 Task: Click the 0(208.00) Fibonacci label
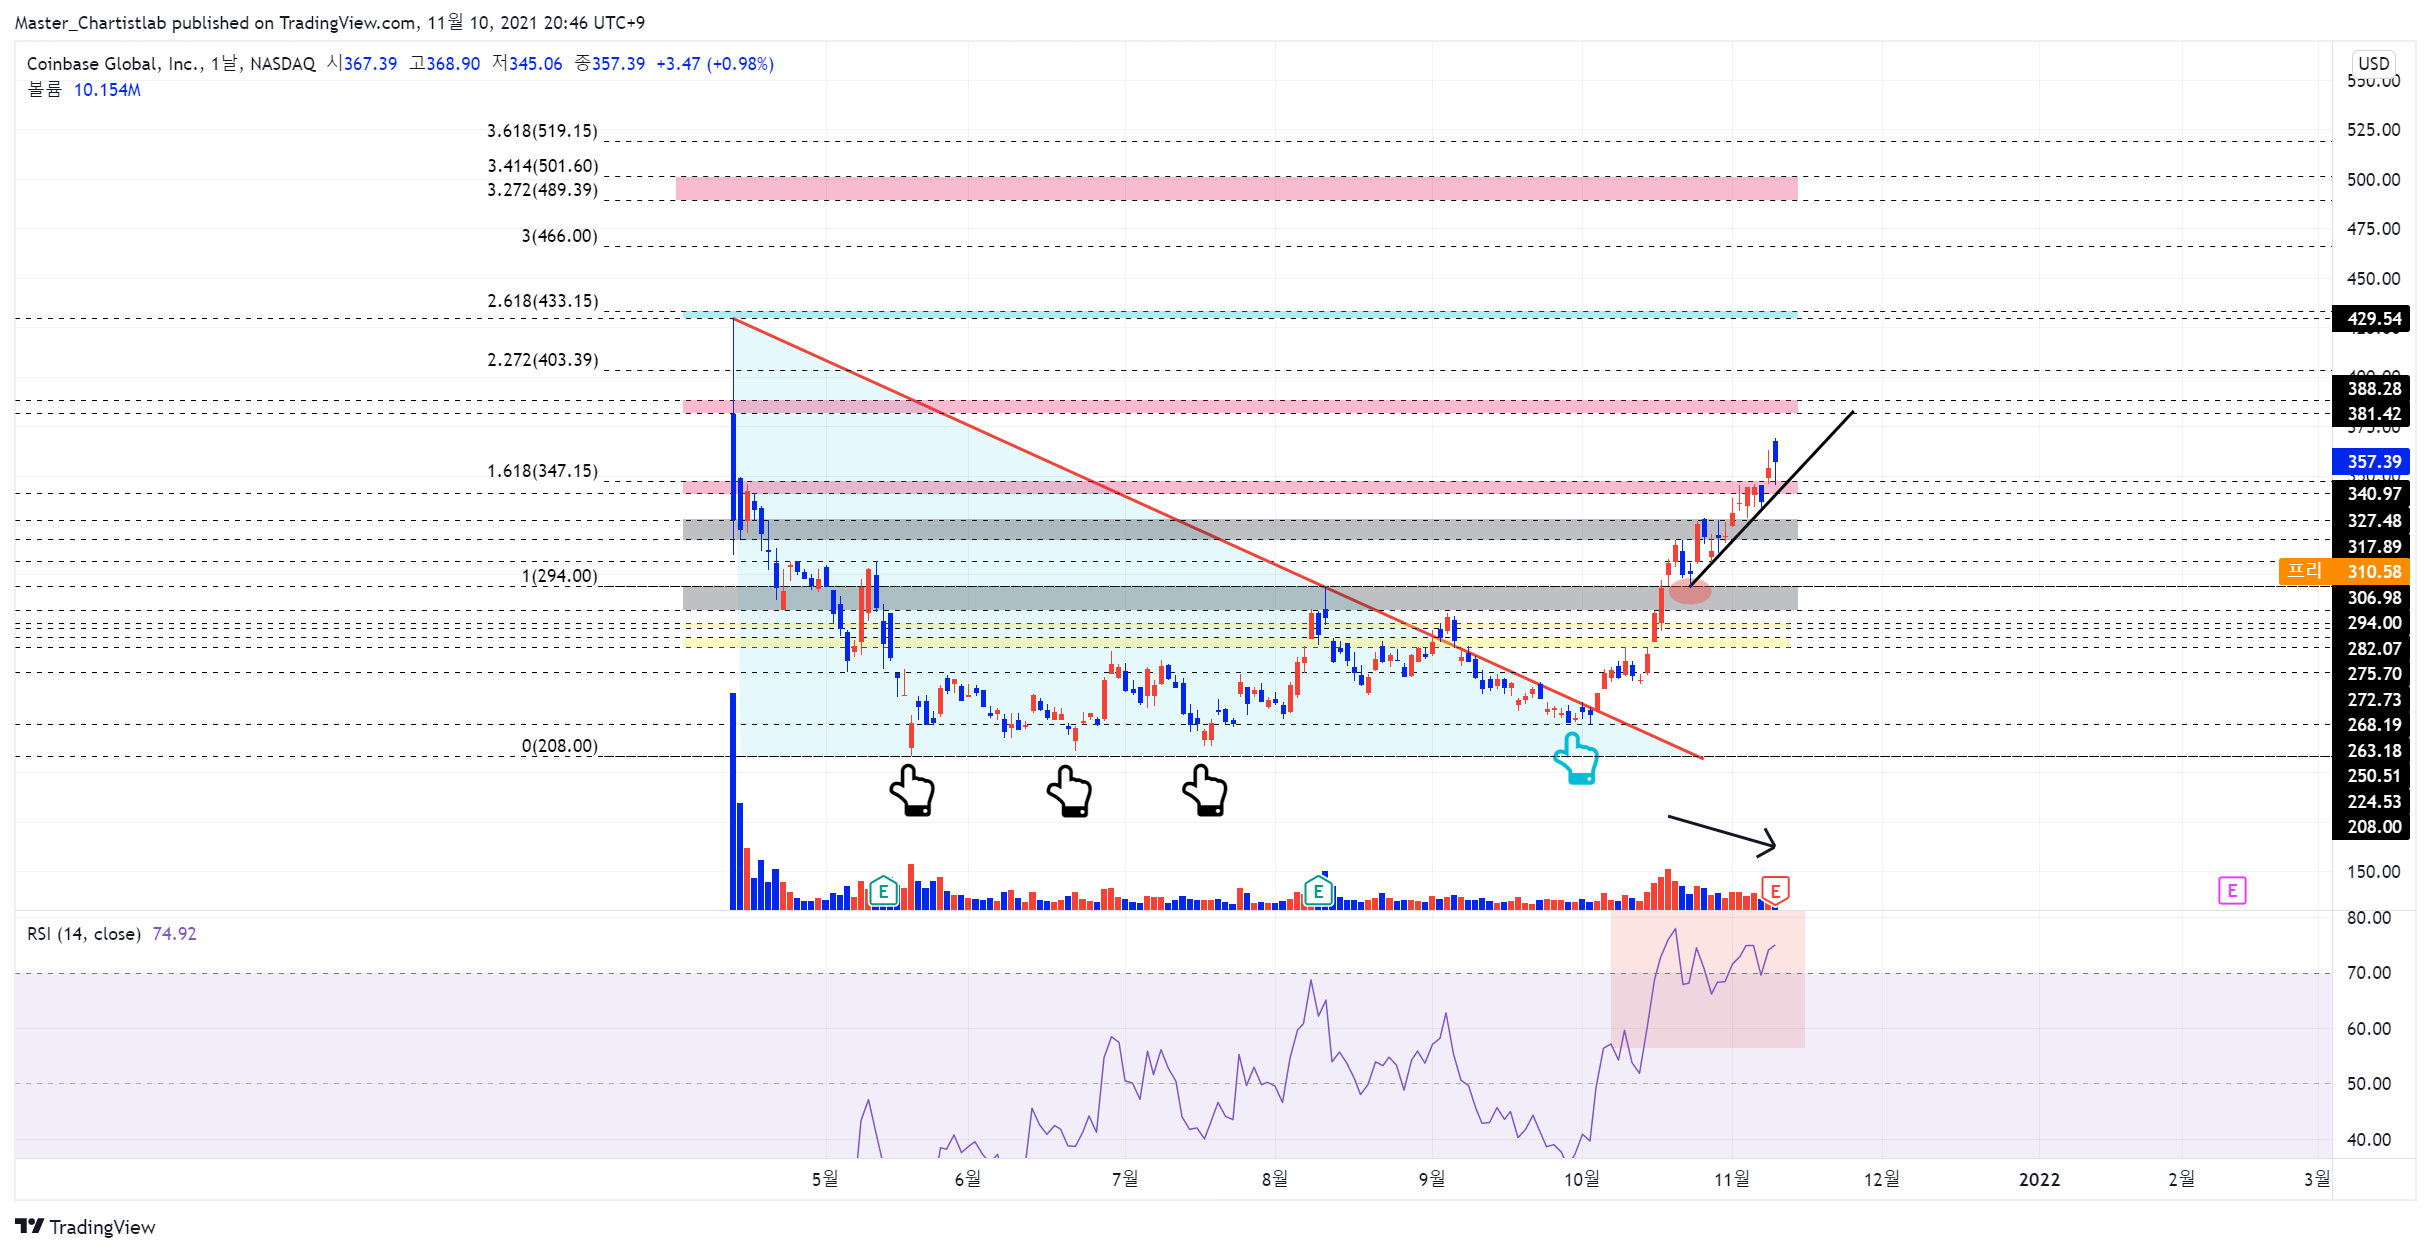[559, 746]
